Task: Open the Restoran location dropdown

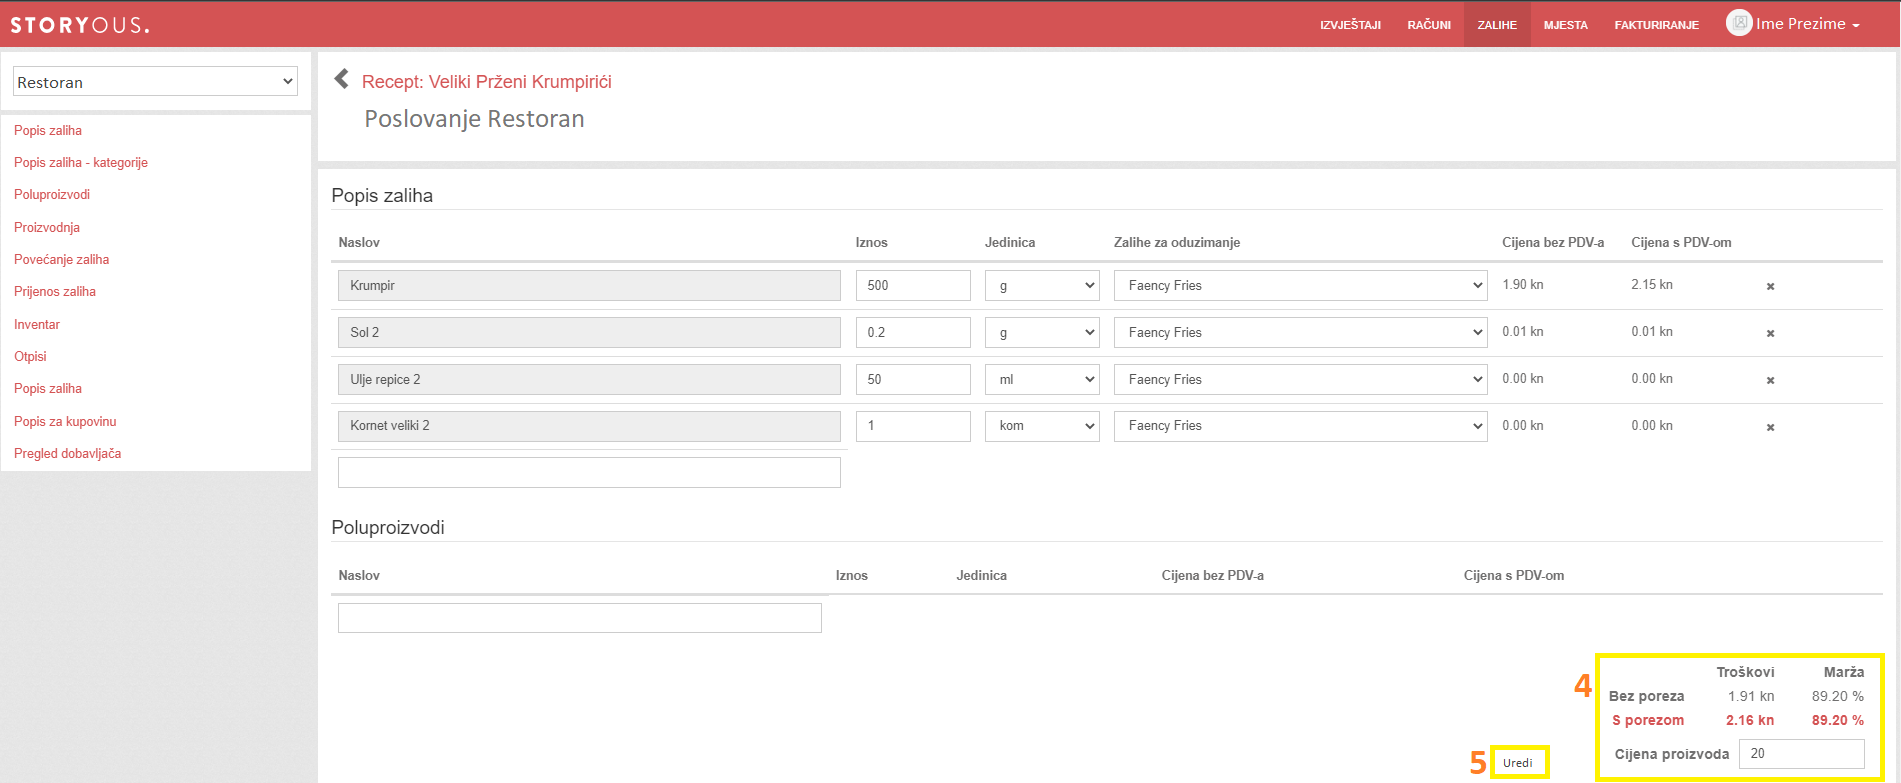Action: point(155,82)
